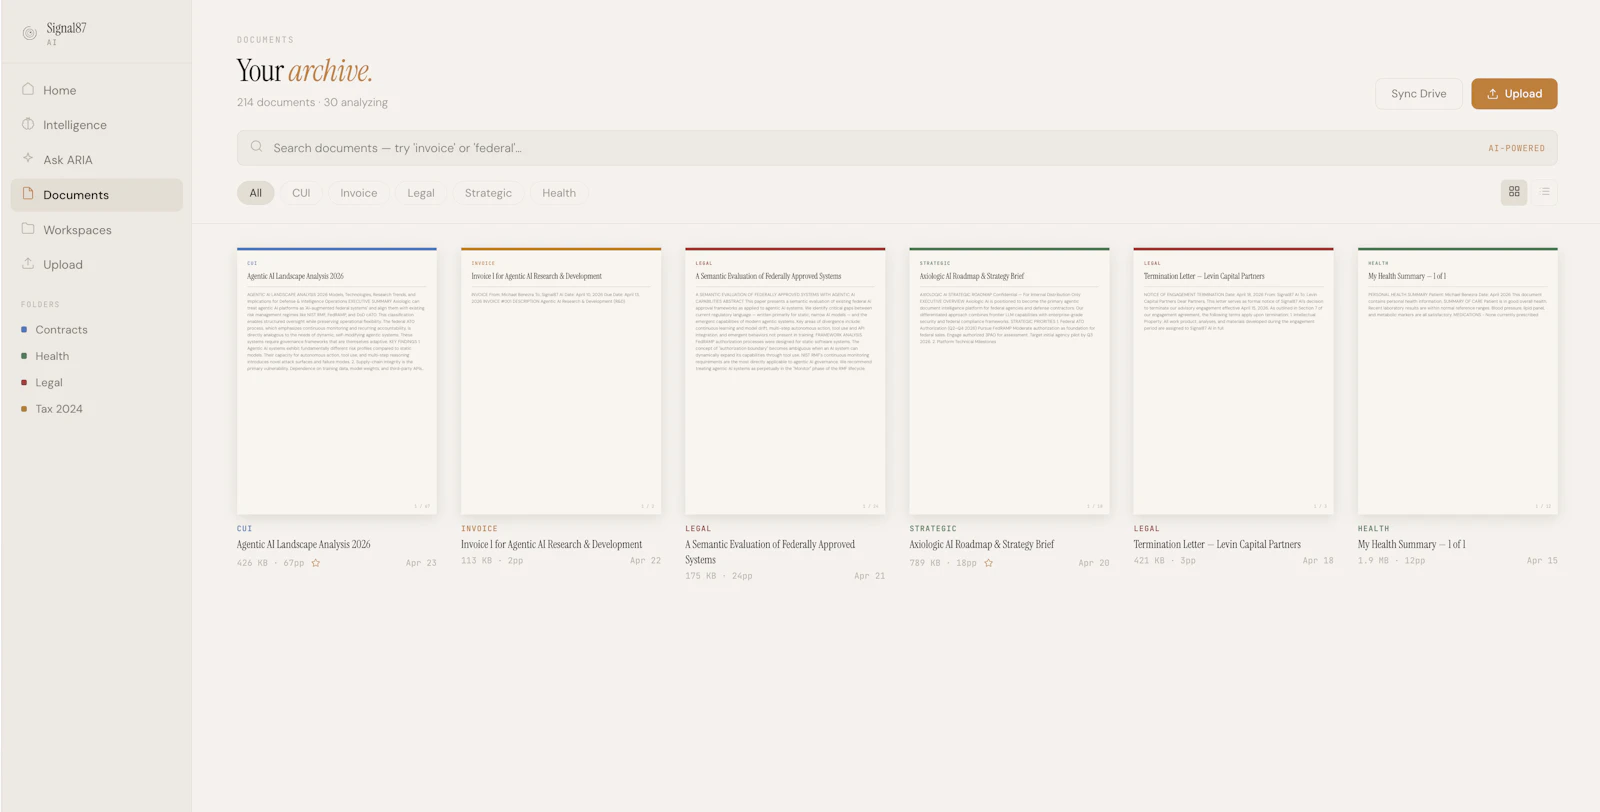Viewport: 1600px width, 812px height.
Task: Star the Agentic AI Landscape Analysis document
Action: pyautogui.click(x=316, y=563)
